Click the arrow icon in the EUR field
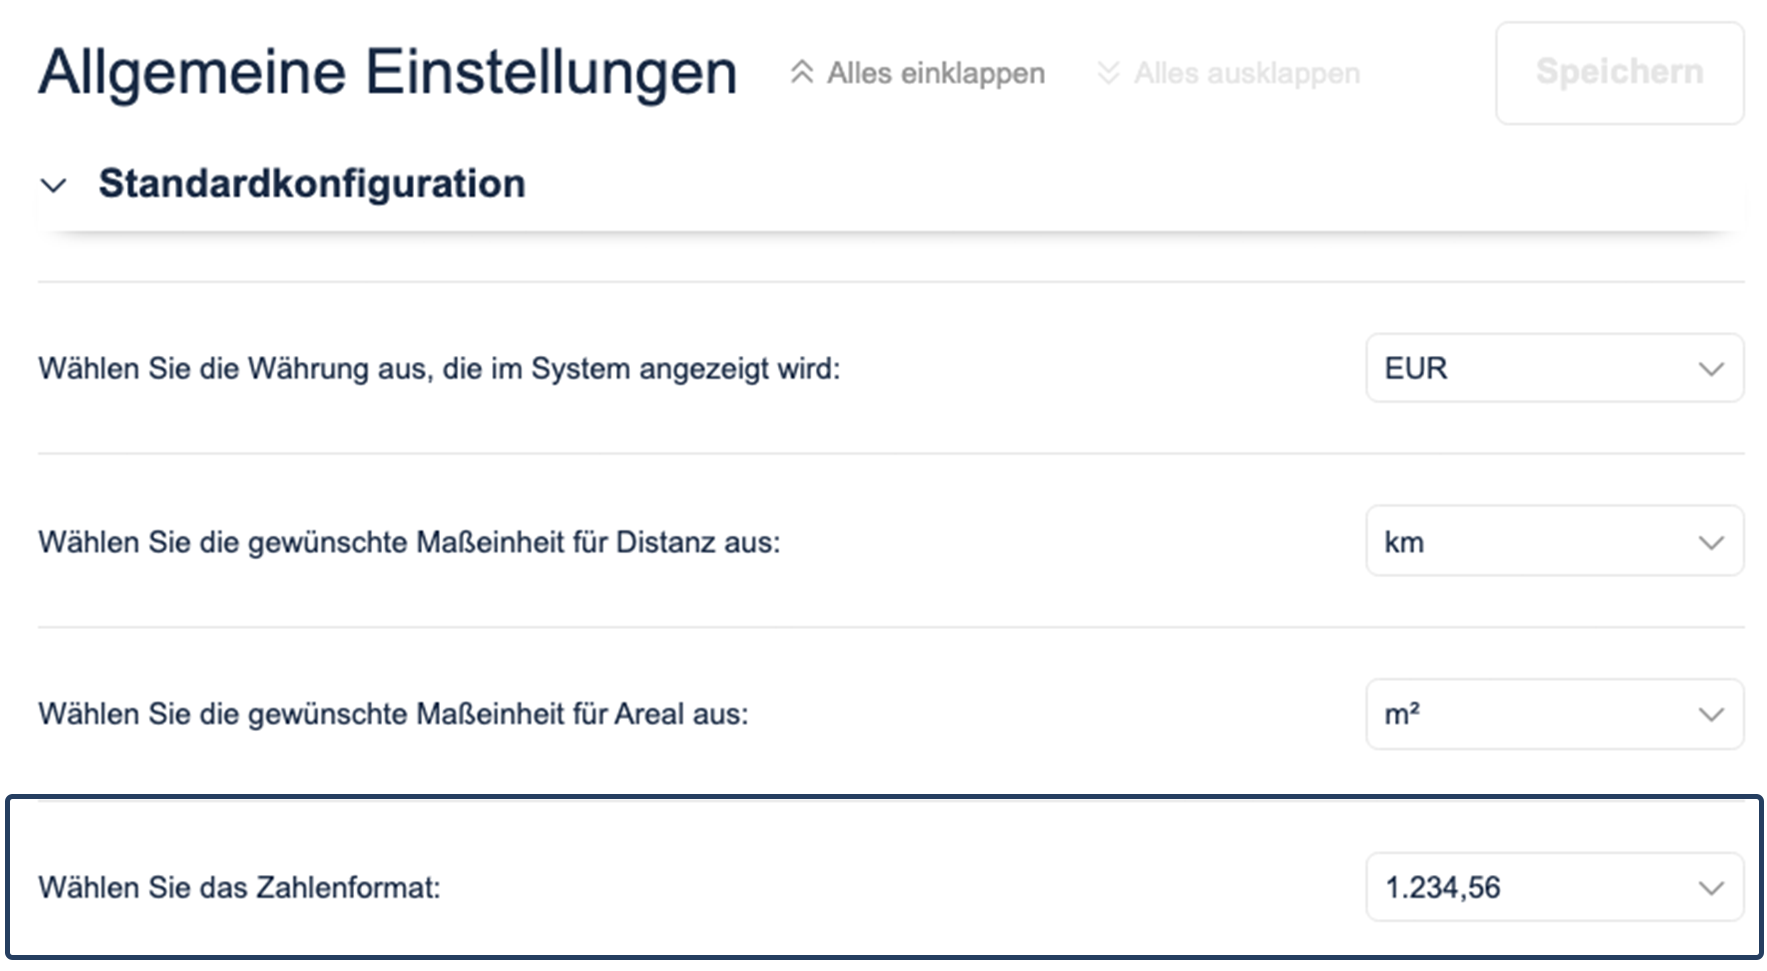 (1711, 369)
